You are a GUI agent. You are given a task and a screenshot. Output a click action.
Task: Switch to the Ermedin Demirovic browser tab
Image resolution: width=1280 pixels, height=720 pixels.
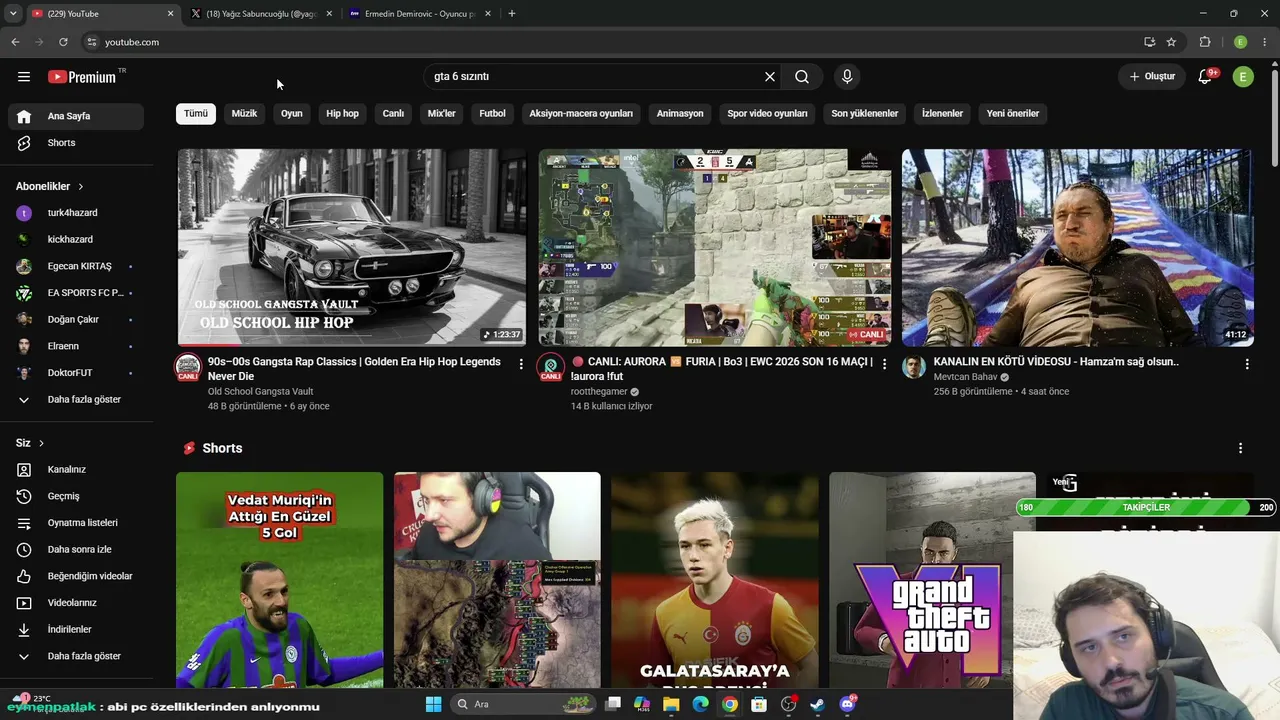tap(420, 14)
